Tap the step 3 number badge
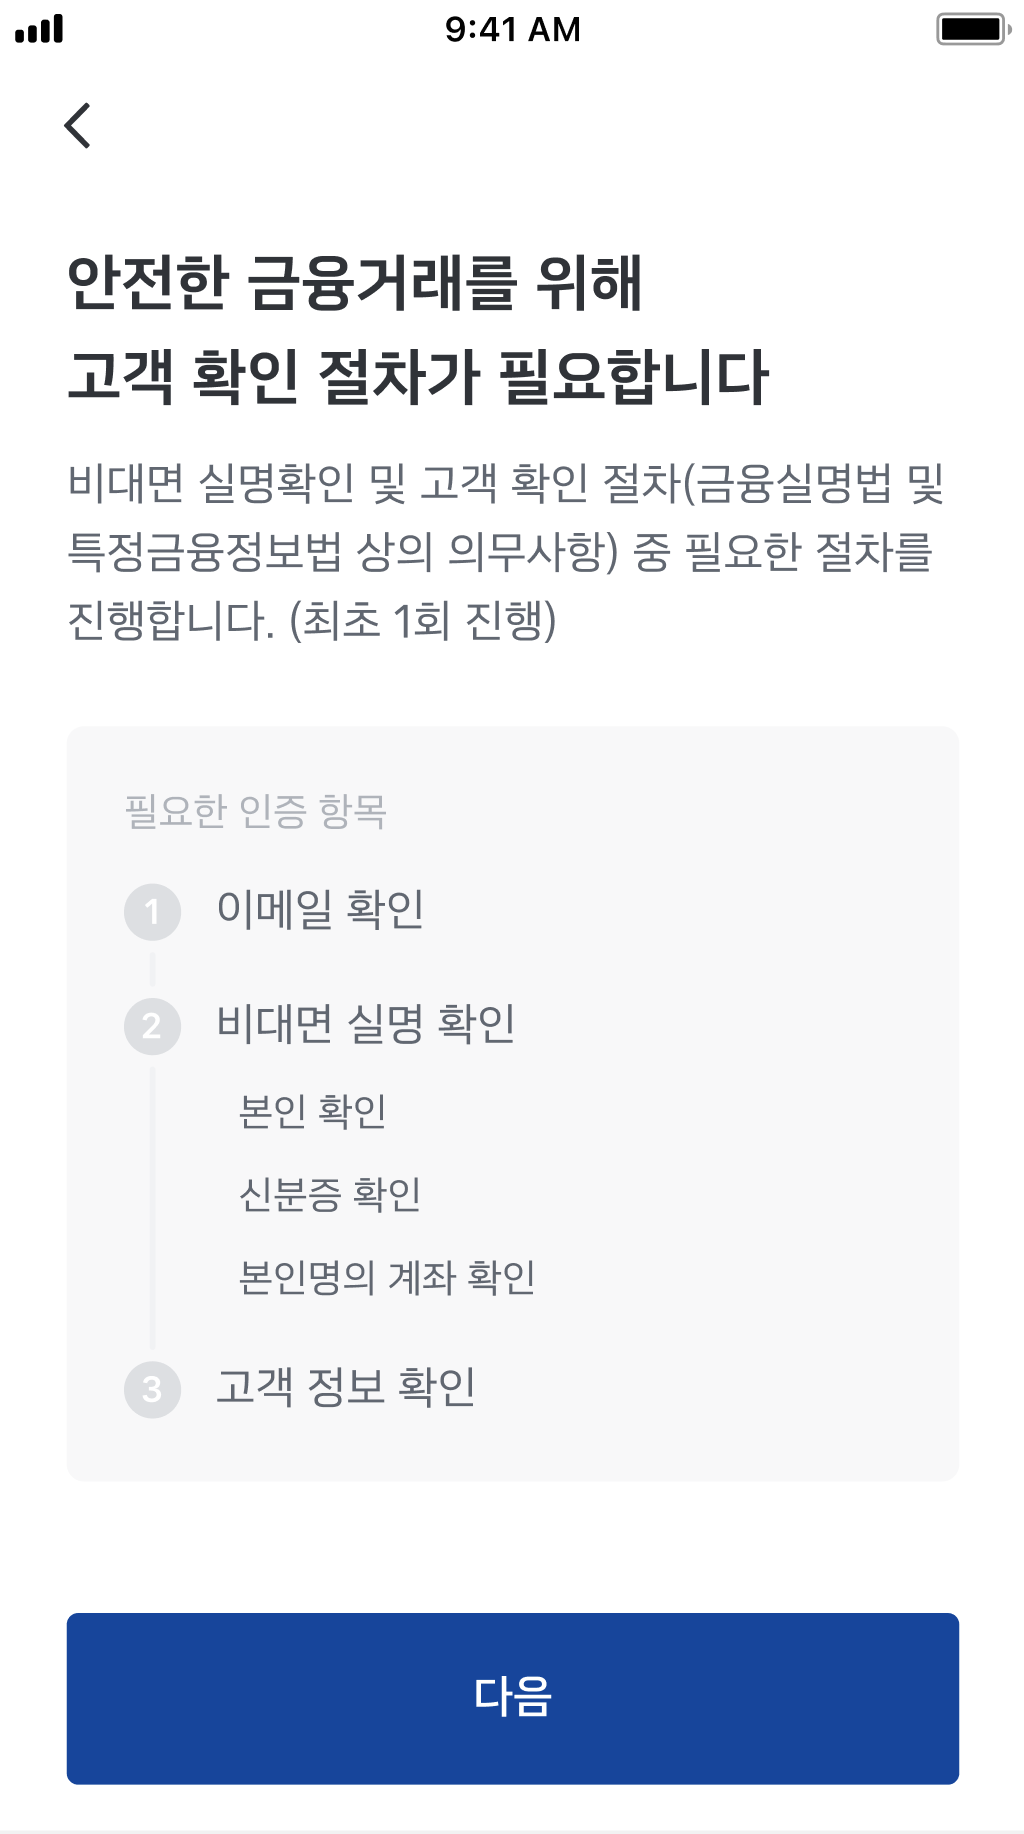Screen dimensions: 1024x1834 (152, 1389)
